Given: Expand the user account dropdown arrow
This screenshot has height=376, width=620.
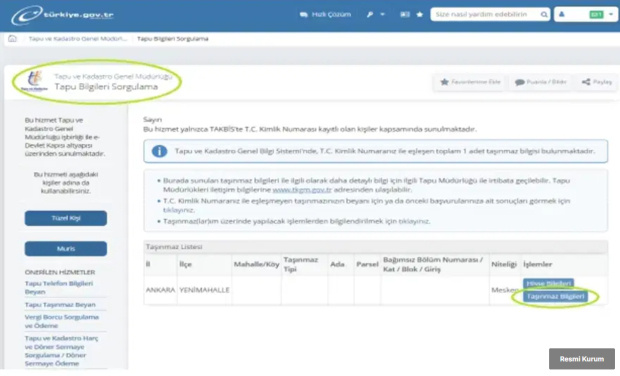Looking at the screenshot, I should 611,14.
